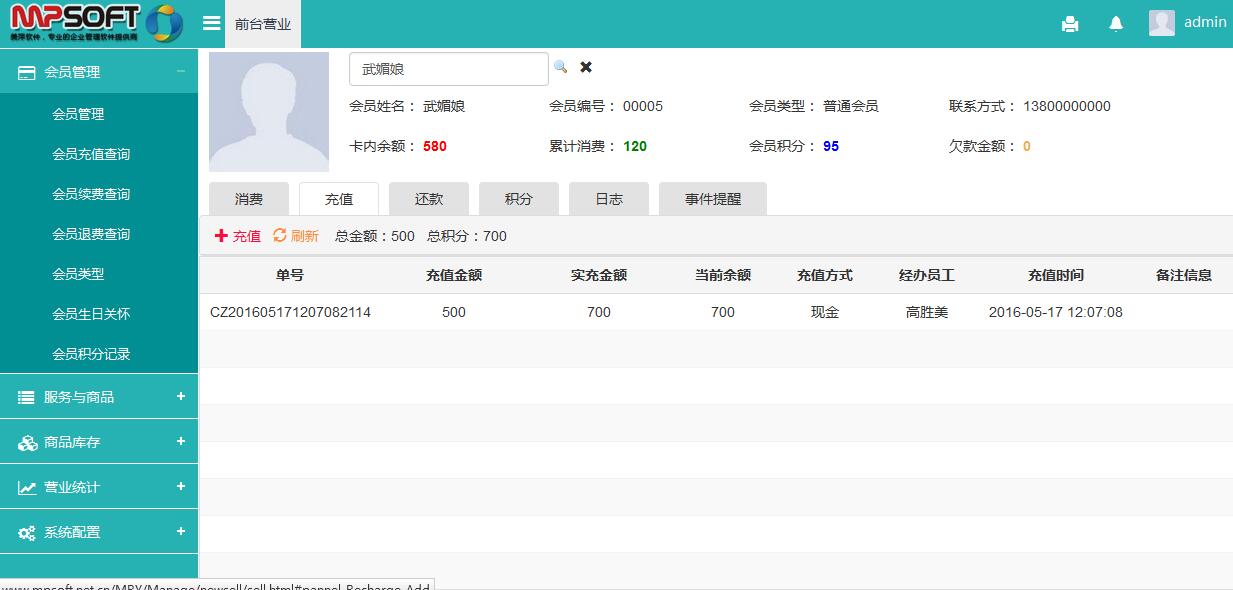Open the notification bell
This screenshot has height=590, width=1233.
coord(1116,24)
